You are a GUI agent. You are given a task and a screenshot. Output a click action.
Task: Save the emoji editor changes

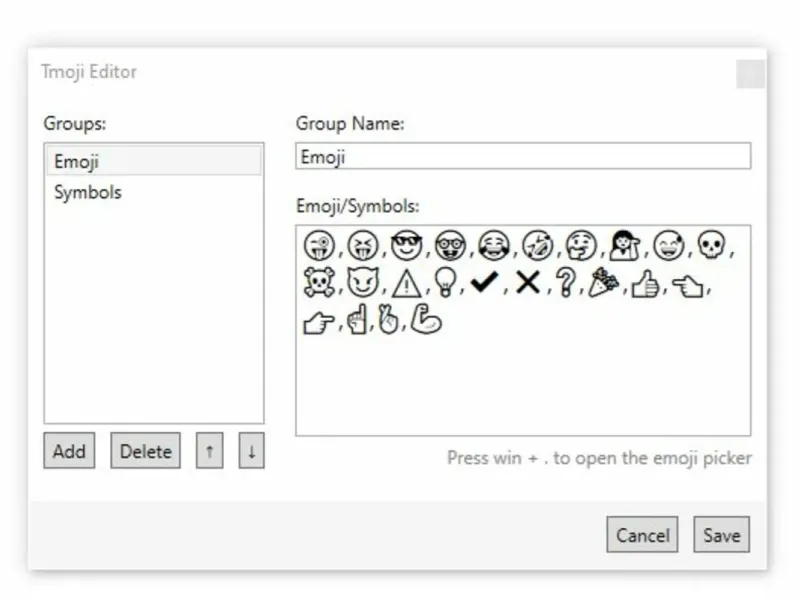pyautogui.click(x=721, y=535)
